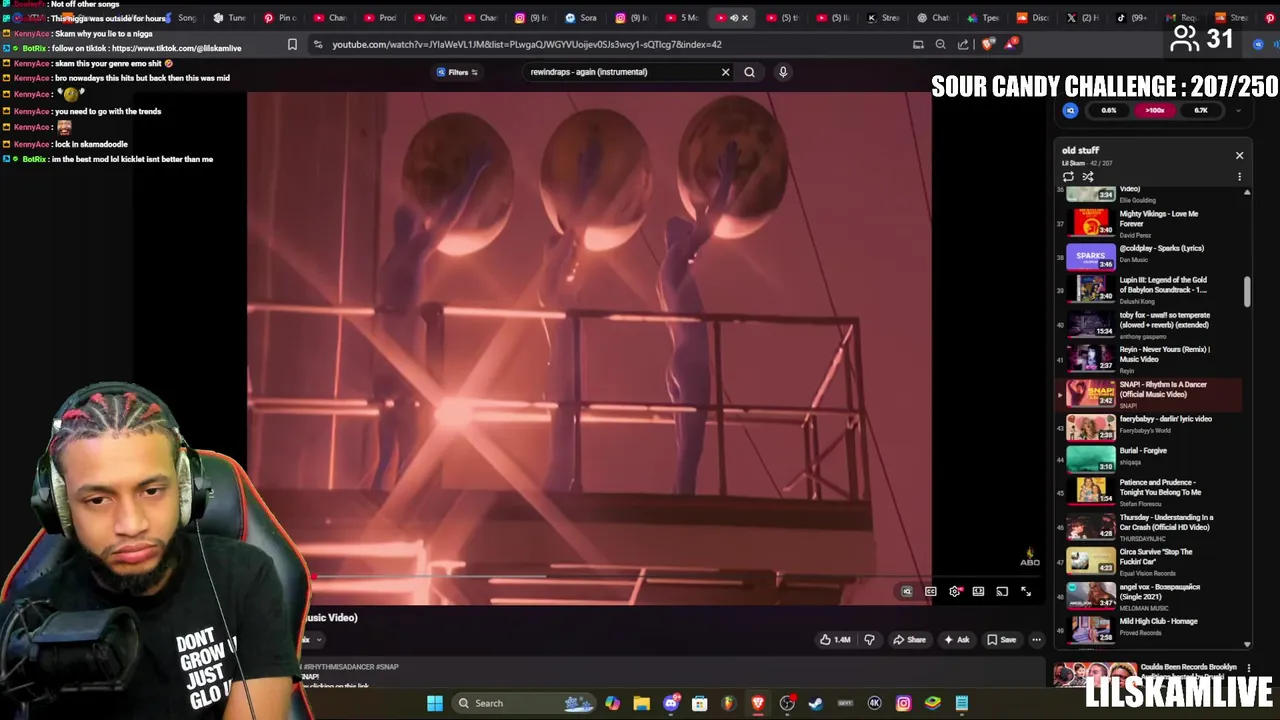Screen dimensions: 1280x720
Task: Click the share page icon in address bar
Action: 963,44
